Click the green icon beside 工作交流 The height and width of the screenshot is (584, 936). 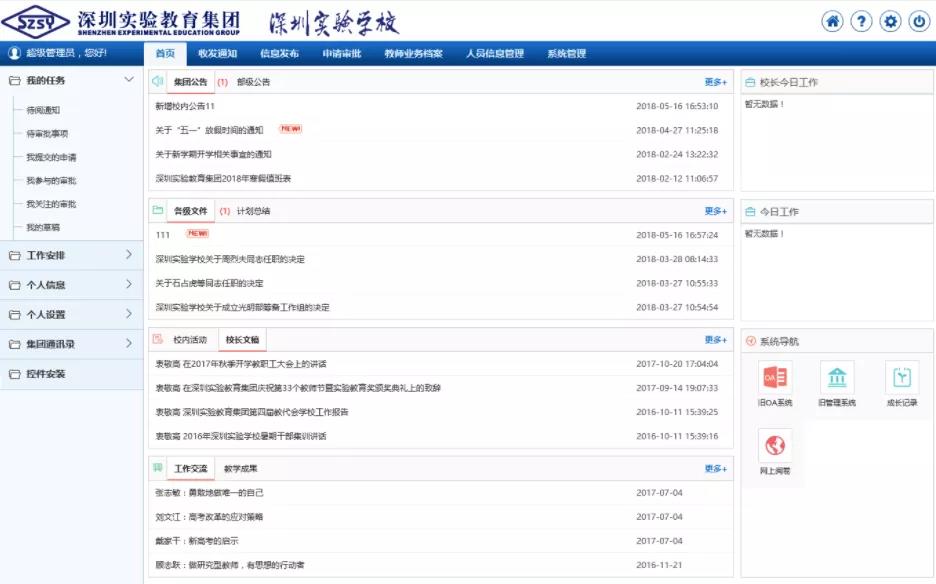pos(158,468)
